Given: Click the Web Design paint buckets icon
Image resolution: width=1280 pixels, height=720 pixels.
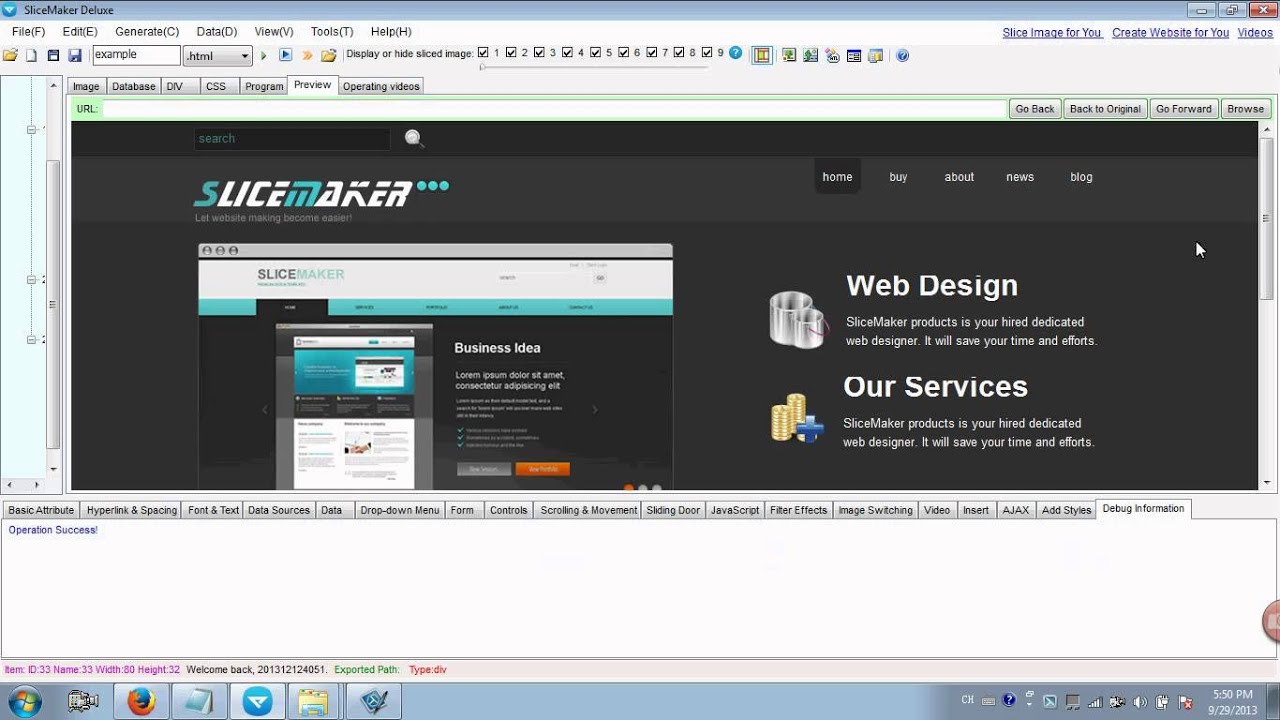Looking at the screenshot, I should pyautogui.click(x=798, y=319).
